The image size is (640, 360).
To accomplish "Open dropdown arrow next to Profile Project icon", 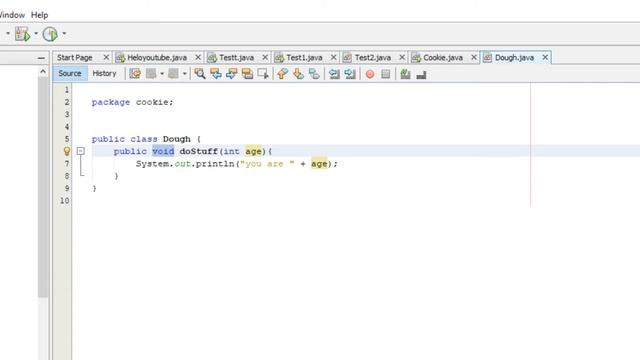I will pos(64,33).
